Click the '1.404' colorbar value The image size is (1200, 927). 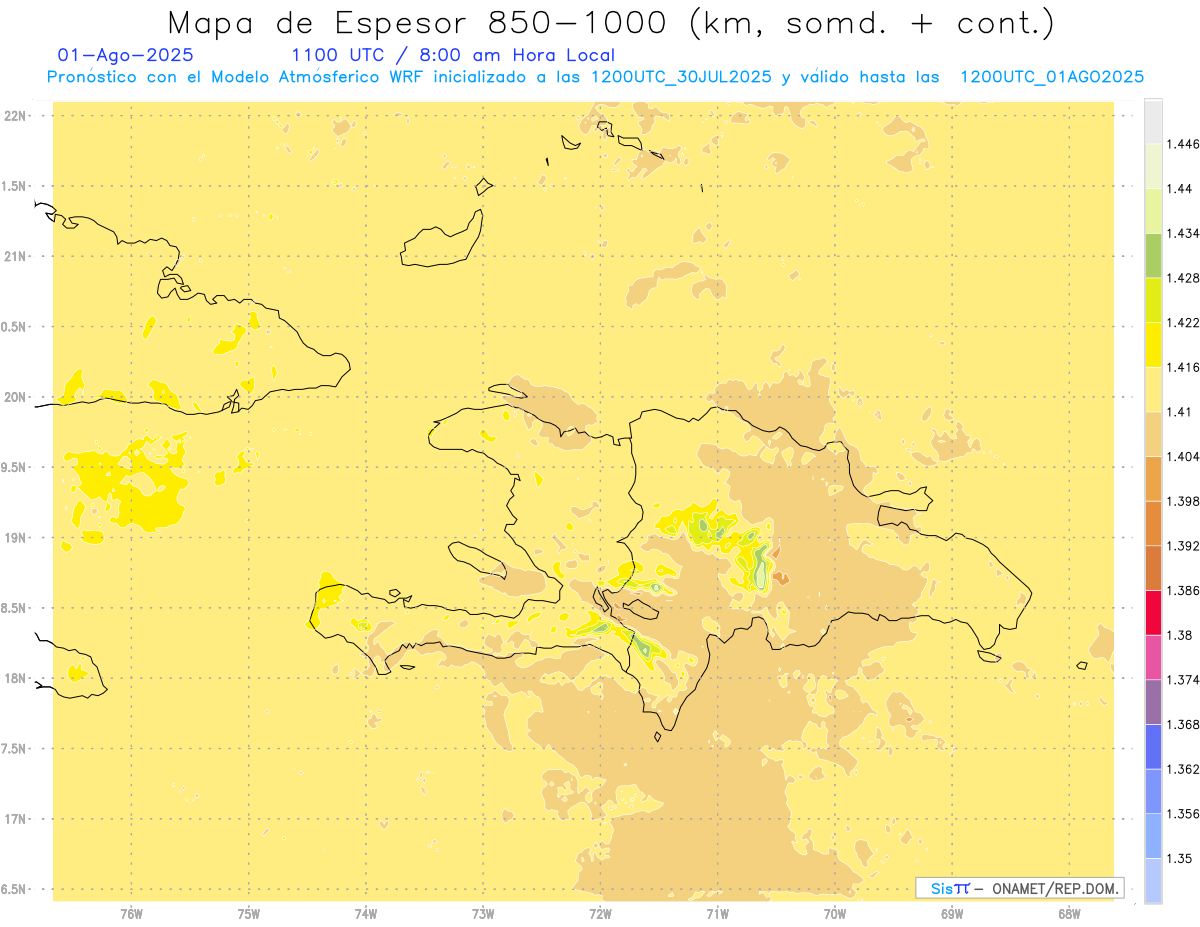[1183, 457]
